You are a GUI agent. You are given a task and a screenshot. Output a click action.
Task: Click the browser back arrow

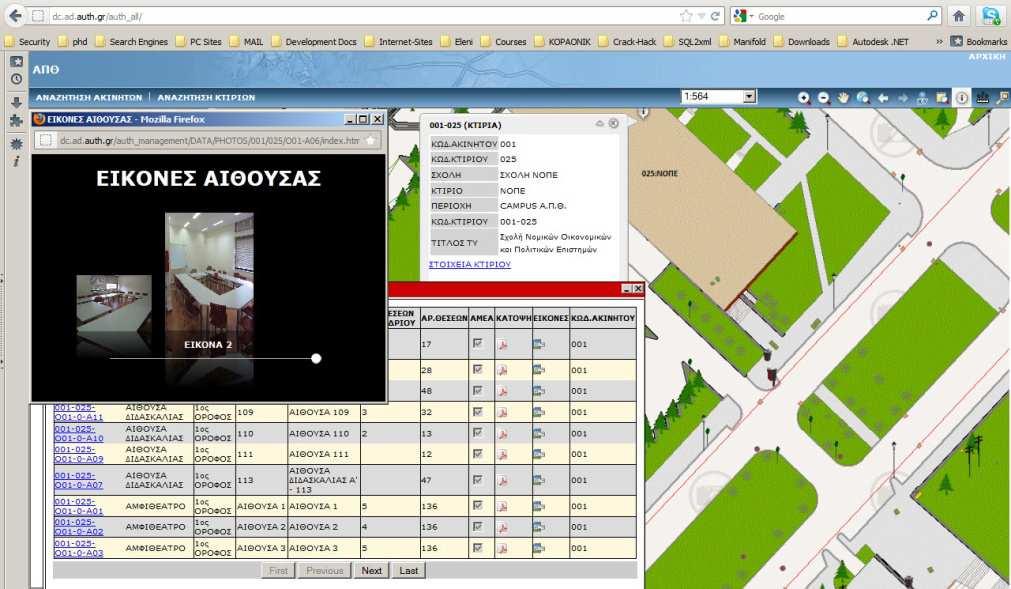pyautogui.click(x=14, y=15)
